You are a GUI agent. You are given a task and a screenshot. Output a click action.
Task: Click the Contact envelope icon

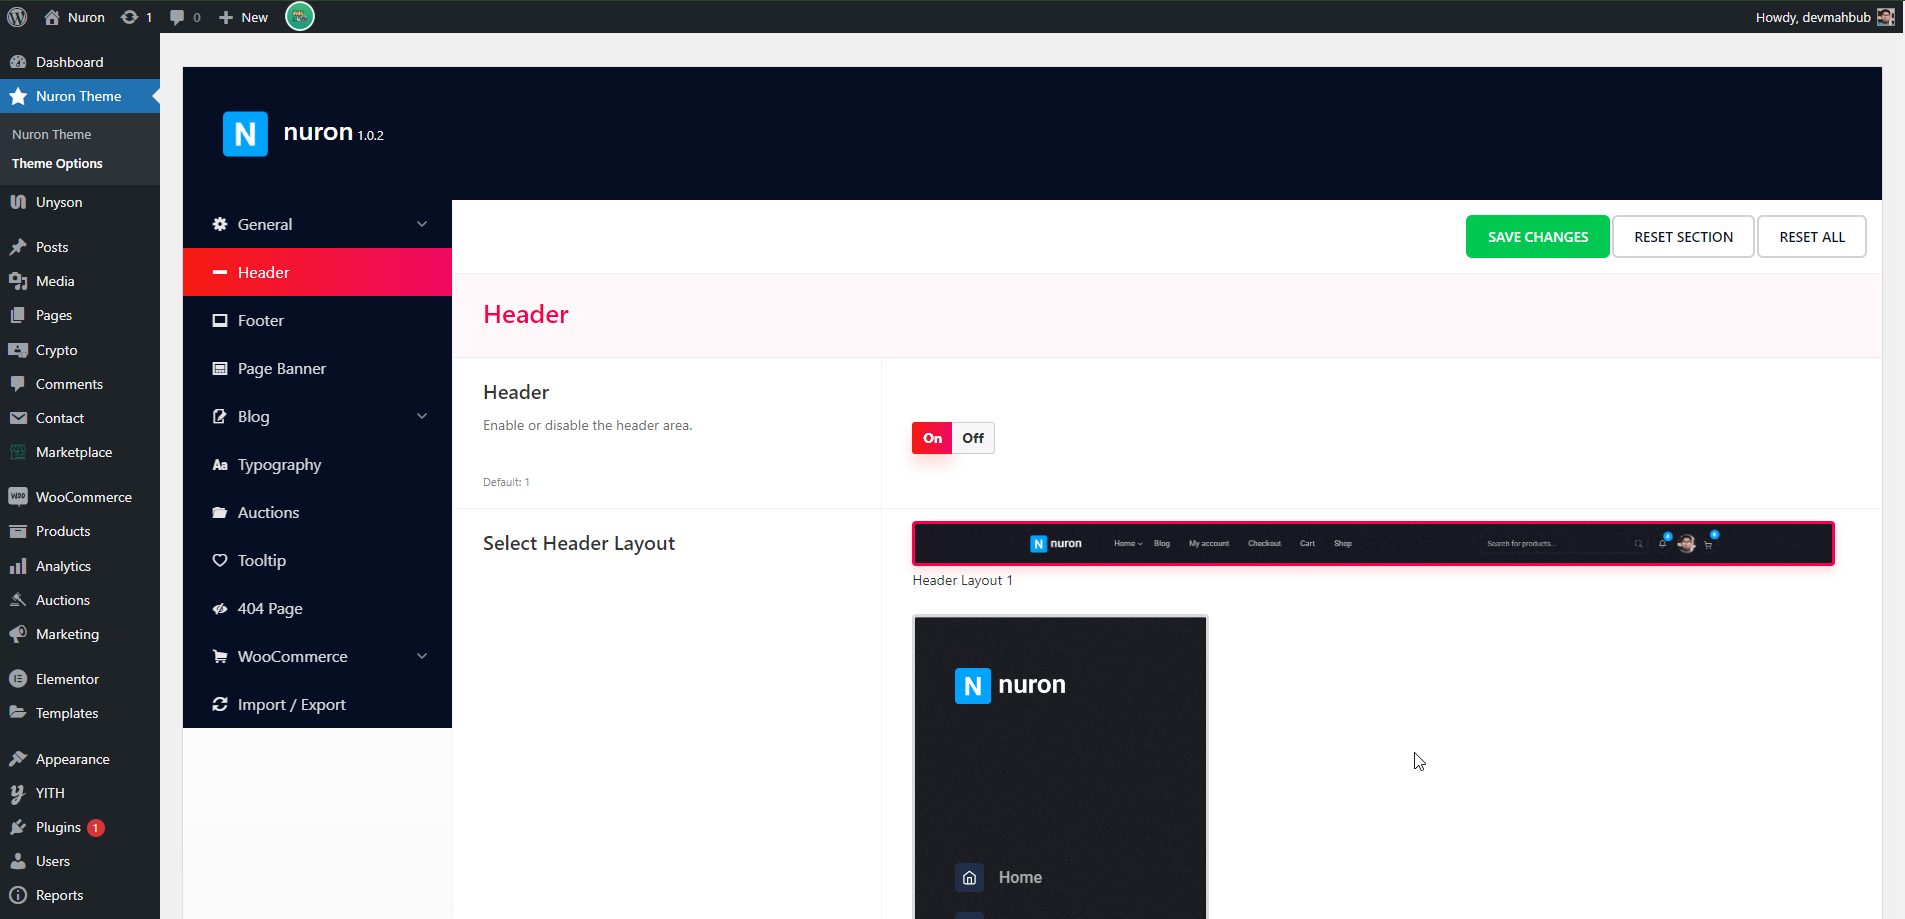[x=18, y=418]
